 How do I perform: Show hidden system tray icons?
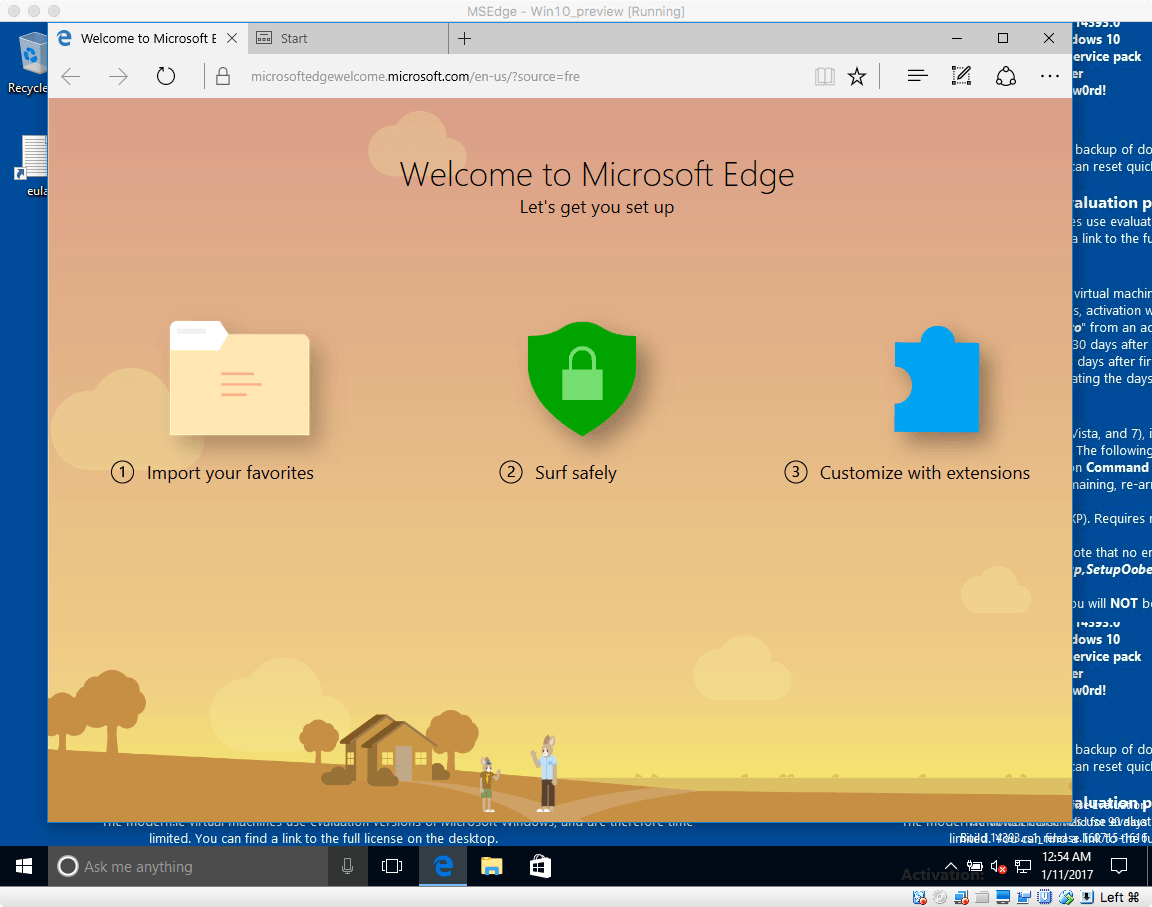[x=951, y=867]
